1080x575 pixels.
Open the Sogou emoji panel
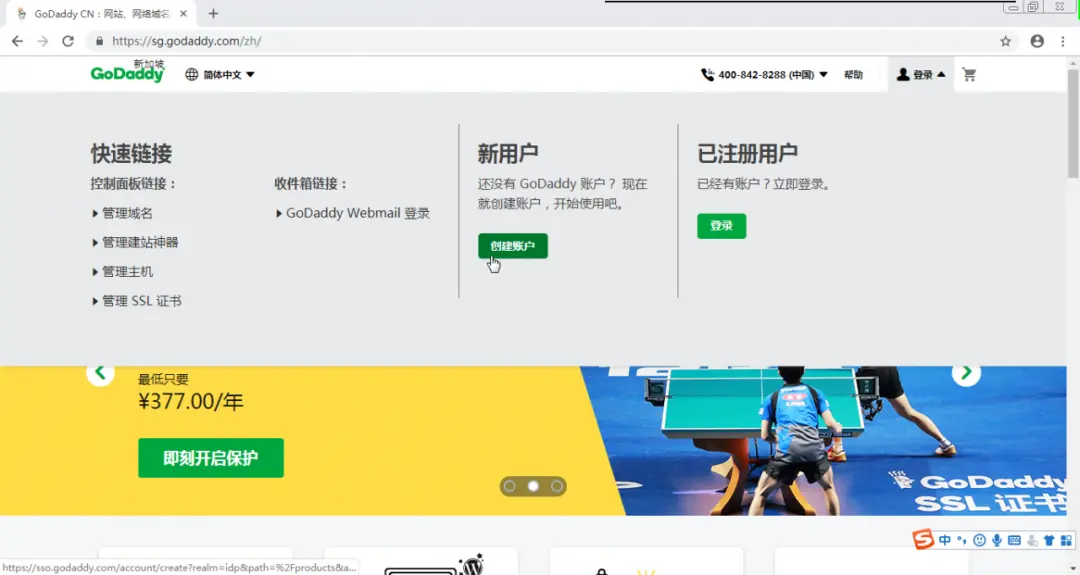click(x=979, y=541)
